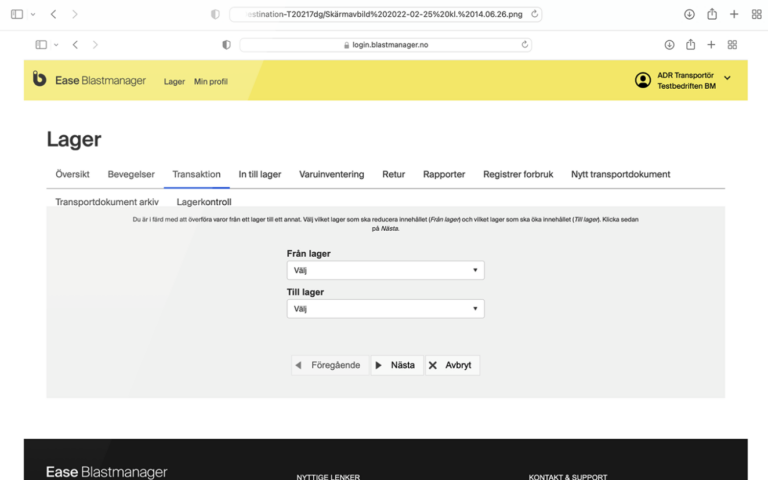
Task: Open the outer browser downloads icon
Action: coord(689,14)
